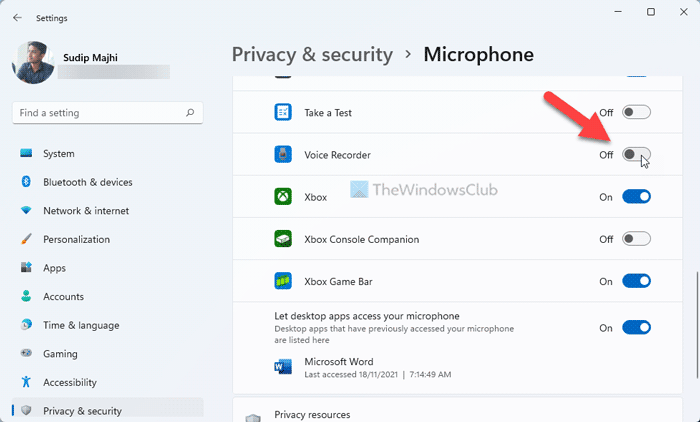Image resolution: width=700 pixels, height=422 pixels.
Task: Turn on Take a Test microphone toggle
Action: coord(636,113)
